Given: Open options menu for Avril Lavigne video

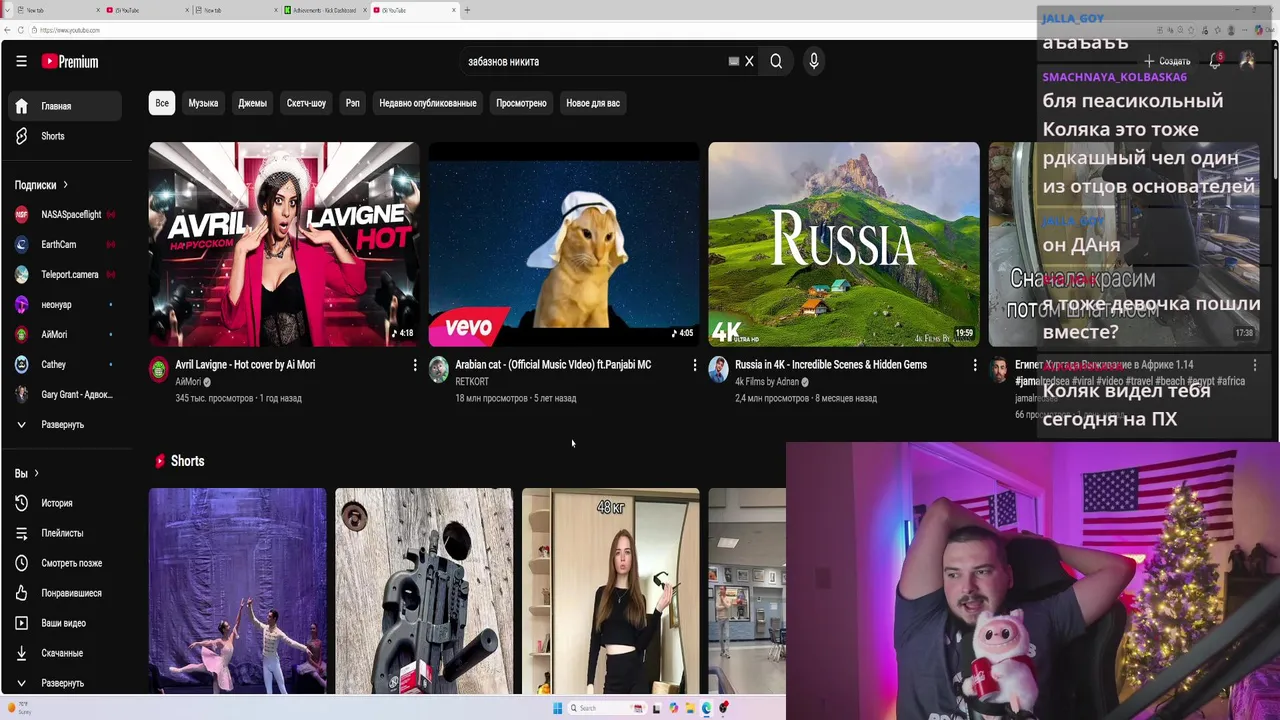Looking at the screenshot, I should pyautogui.click(x=415, y=365).
